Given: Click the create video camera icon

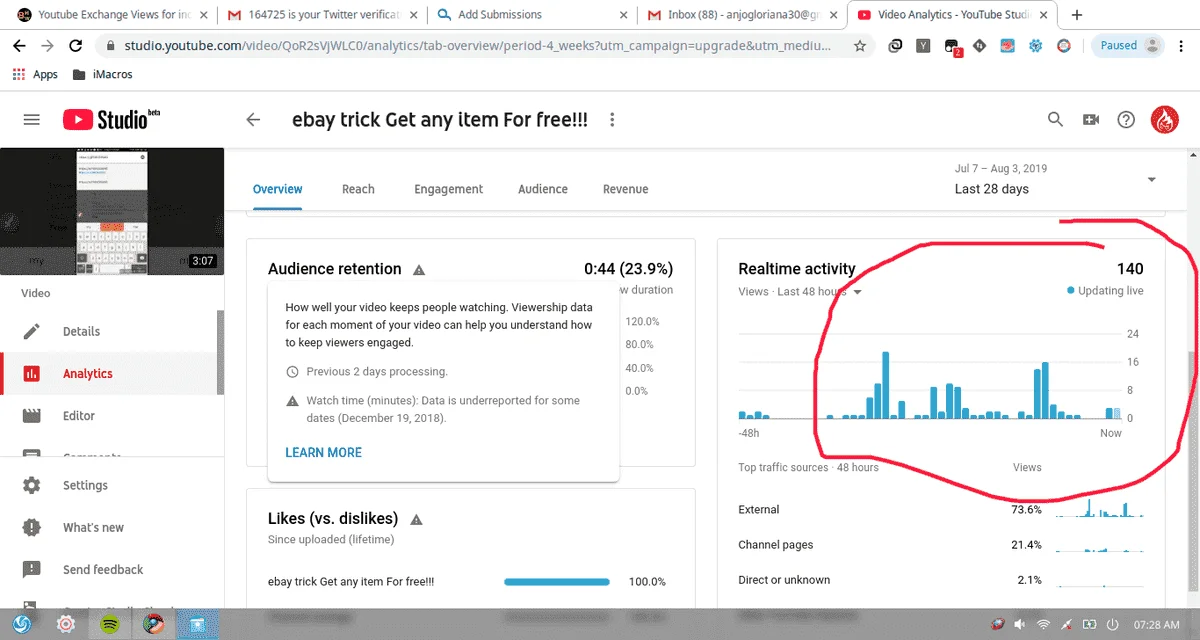Looking at the screenshot, I should [x=1091, y=119].
